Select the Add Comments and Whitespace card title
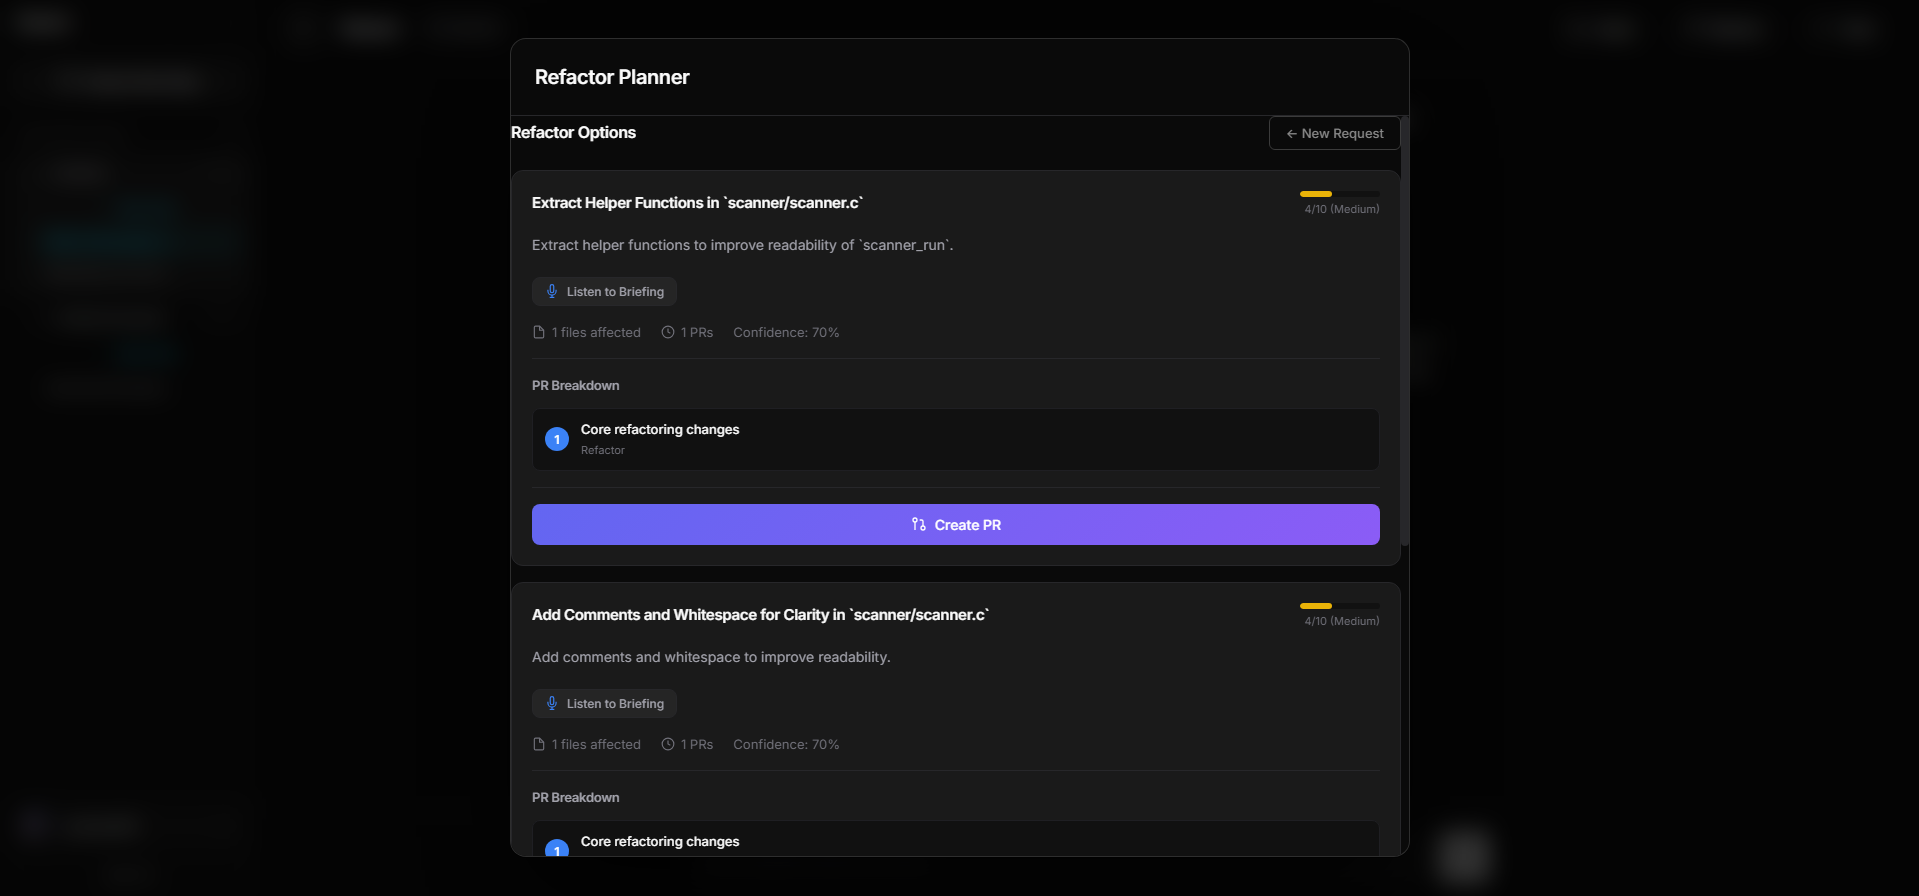Image resolution: width=1919 pixels, height=896 pixels. click(x=760, y=615)
